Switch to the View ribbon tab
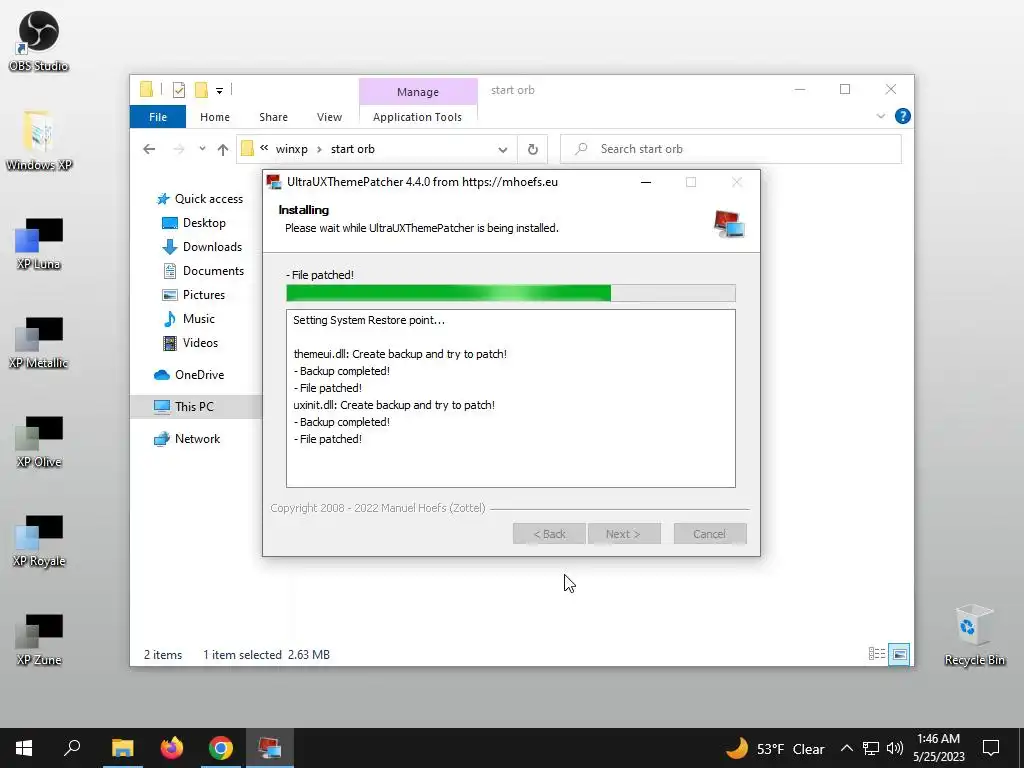This screenshot has height=768, width=1024. tap(329, 117)
